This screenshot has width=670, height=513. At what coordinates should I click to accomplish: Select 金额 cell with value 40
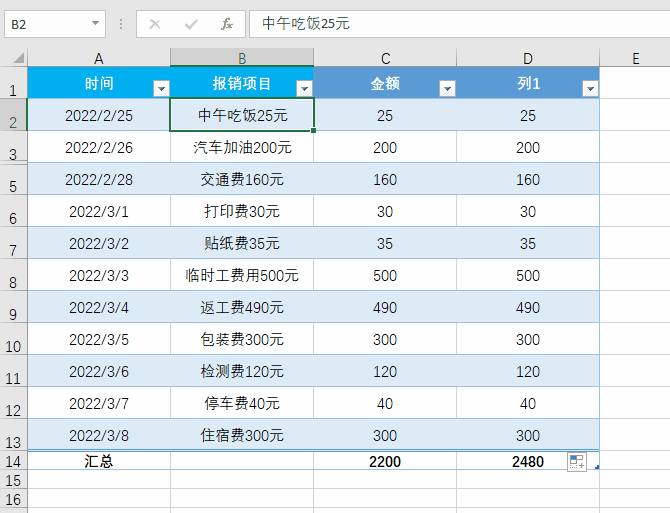click(x=385, y=403)
